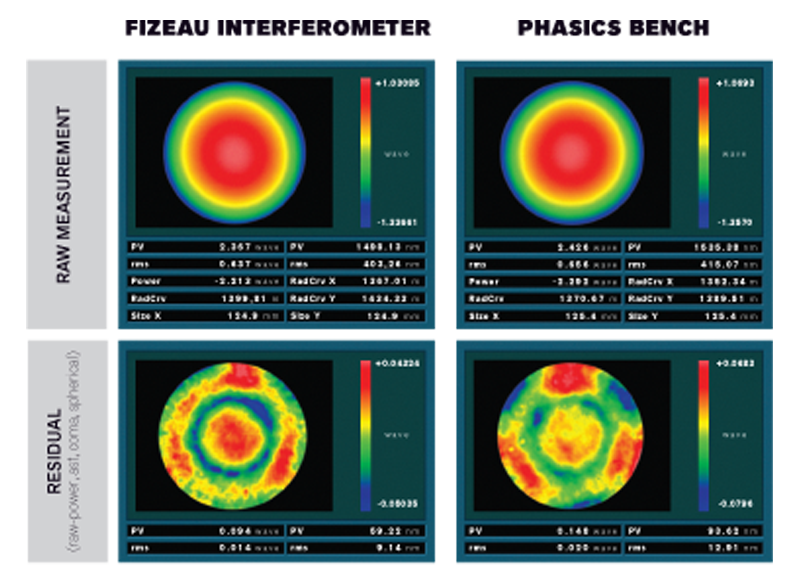812x571 pixels.
Task: Click the Fizeau raw measurement wavefront map
Action: click(x=234, y=152)
